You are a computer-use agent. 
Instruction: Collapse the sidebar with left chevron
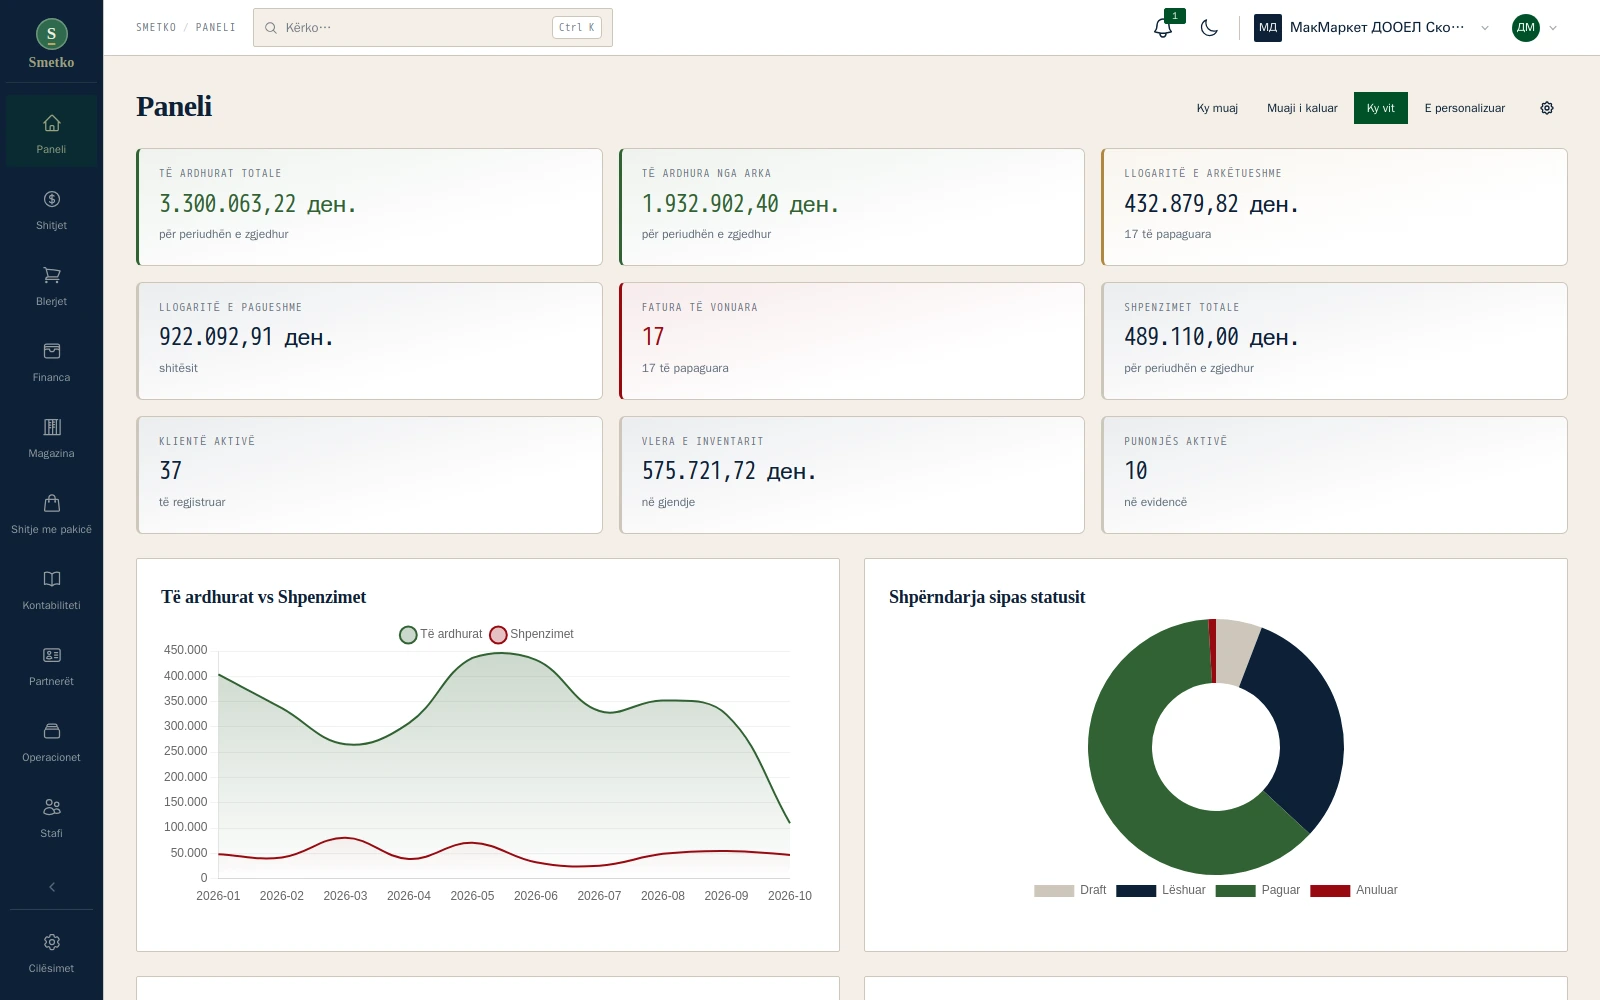click(51, 887)
